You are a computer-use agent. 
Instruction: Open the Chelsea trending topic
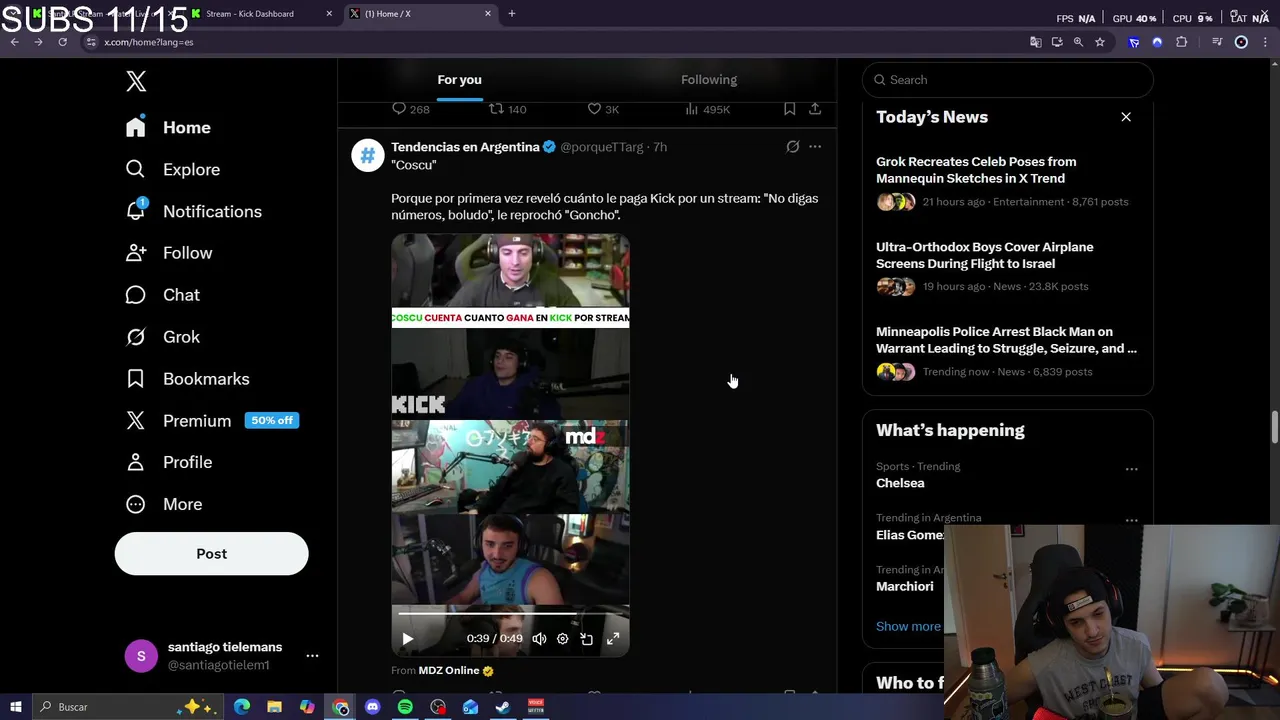[x=900, y=483]
